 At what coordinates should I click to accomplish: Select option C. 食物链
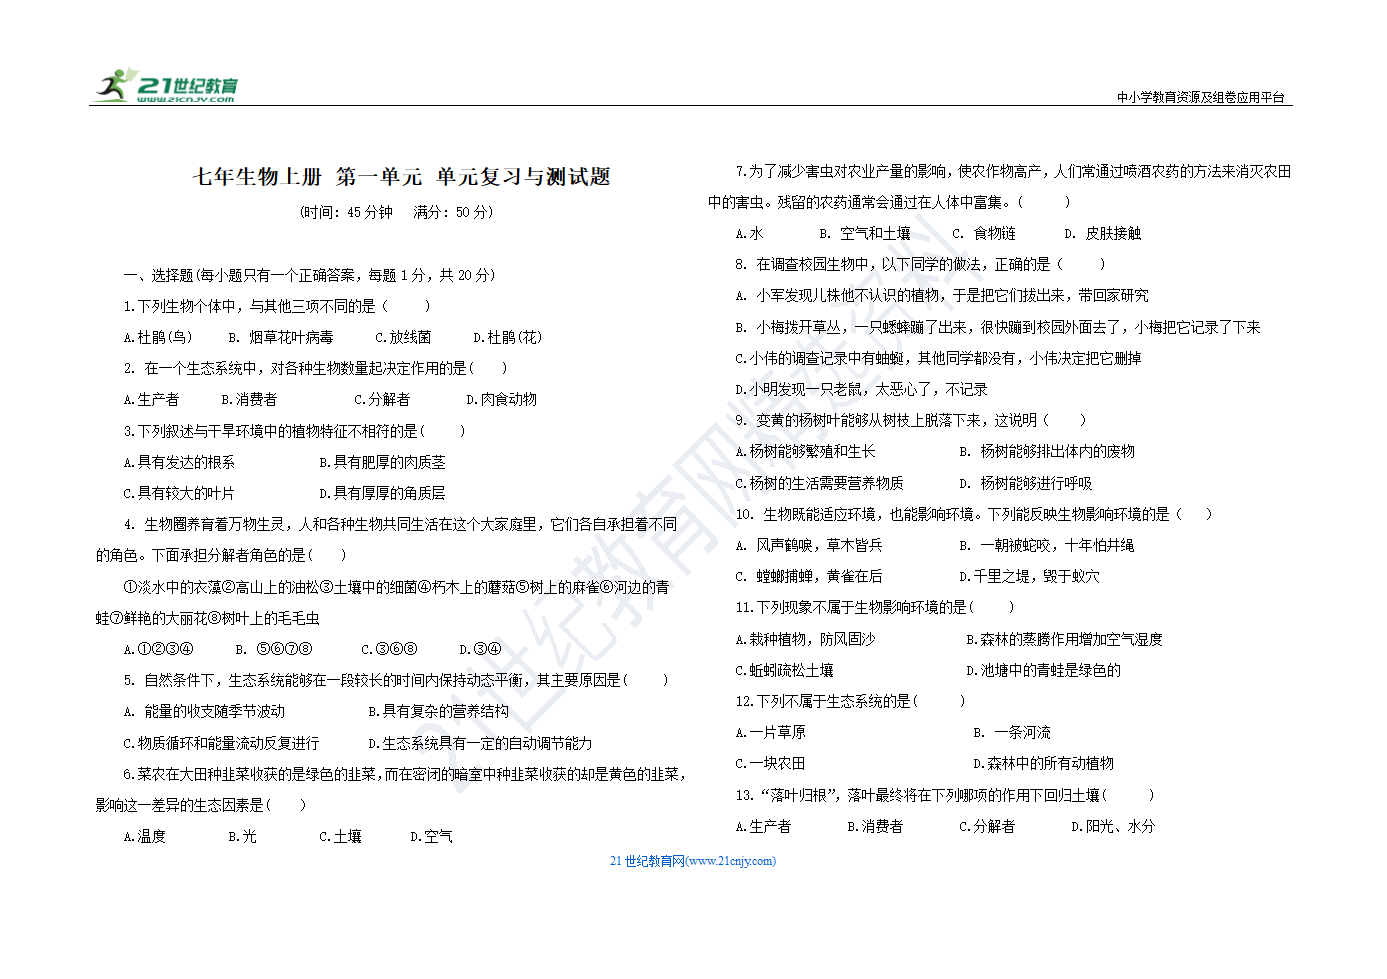click(984, 233)
